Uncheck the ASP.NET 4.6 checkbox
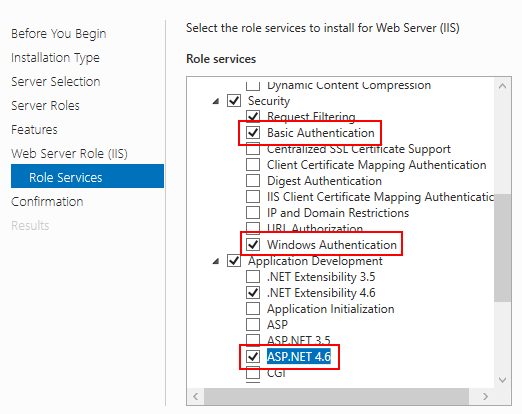Screen dimensions: 522x414 (253, 357)
